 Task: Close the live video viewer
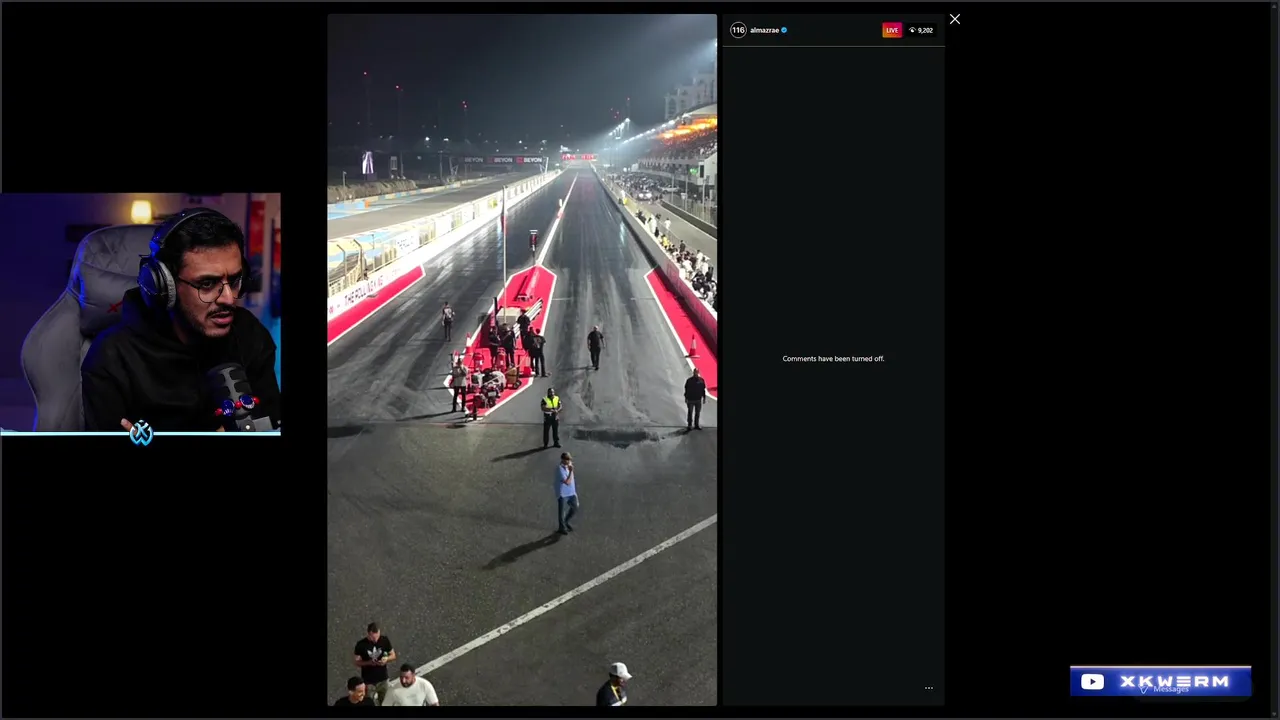[x=955, y=19]
